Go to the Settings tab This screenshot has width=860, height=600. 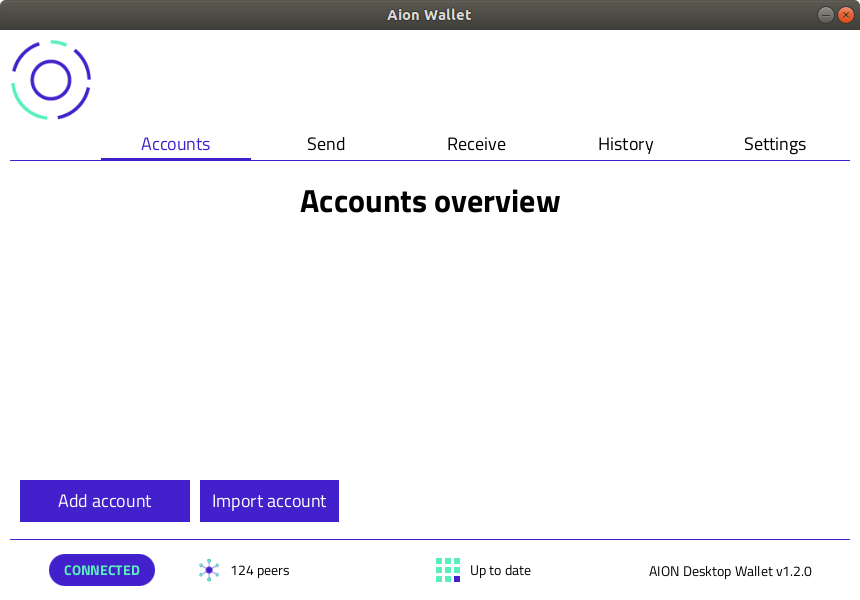tap(775, 144)
